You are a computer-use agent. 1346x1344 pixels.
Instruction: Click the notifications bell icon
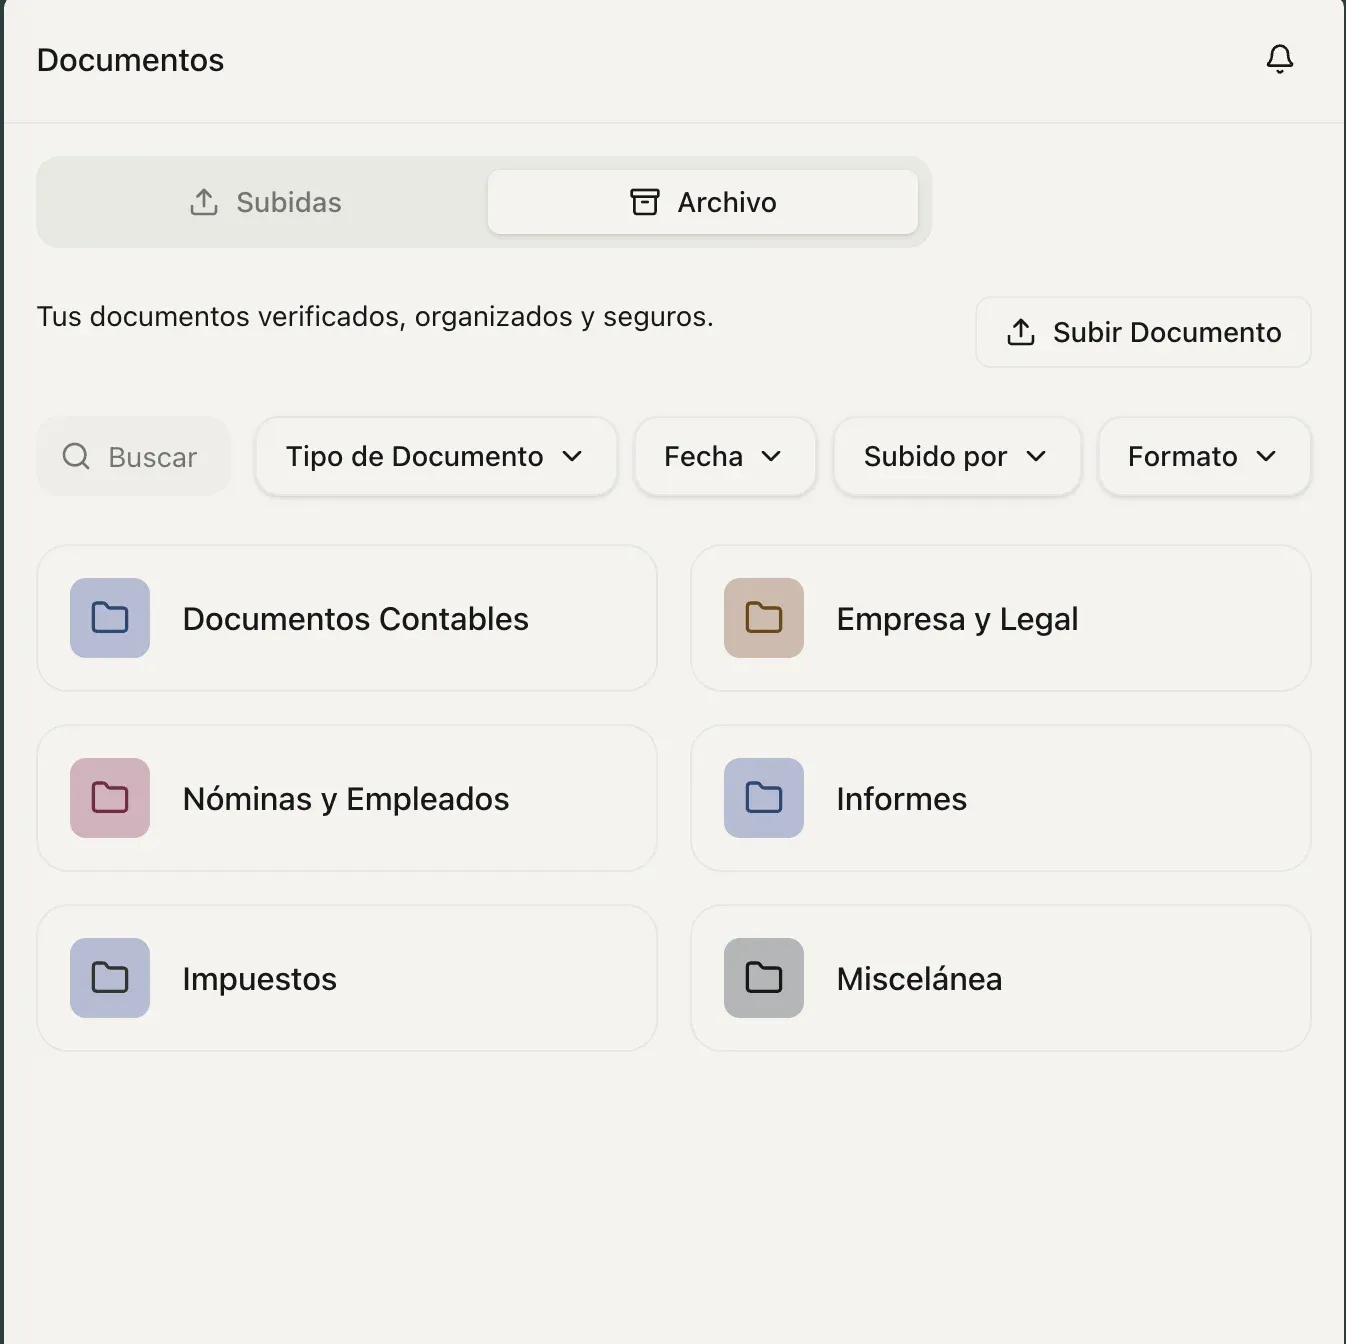(1279, 60)
